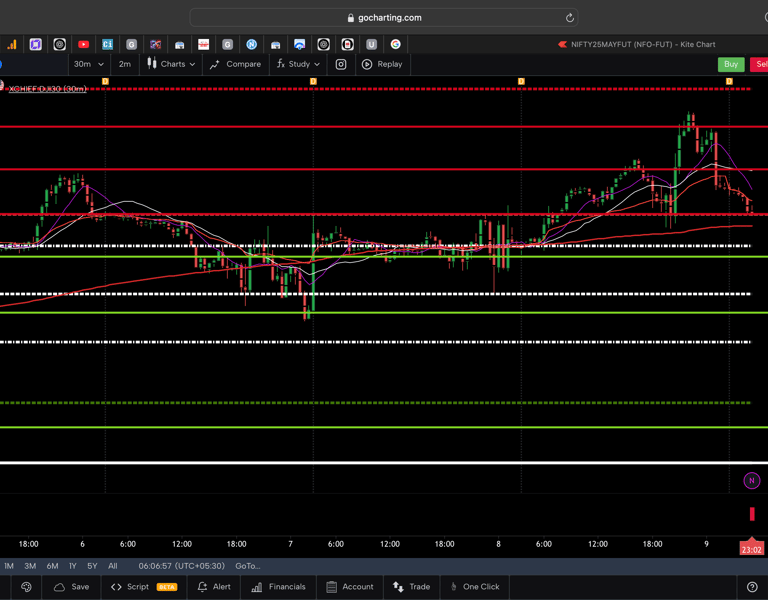This screenshot has width=768, height=600.
Task: Open the orange bar-chart analytics pinned tab
Action: 11,45
